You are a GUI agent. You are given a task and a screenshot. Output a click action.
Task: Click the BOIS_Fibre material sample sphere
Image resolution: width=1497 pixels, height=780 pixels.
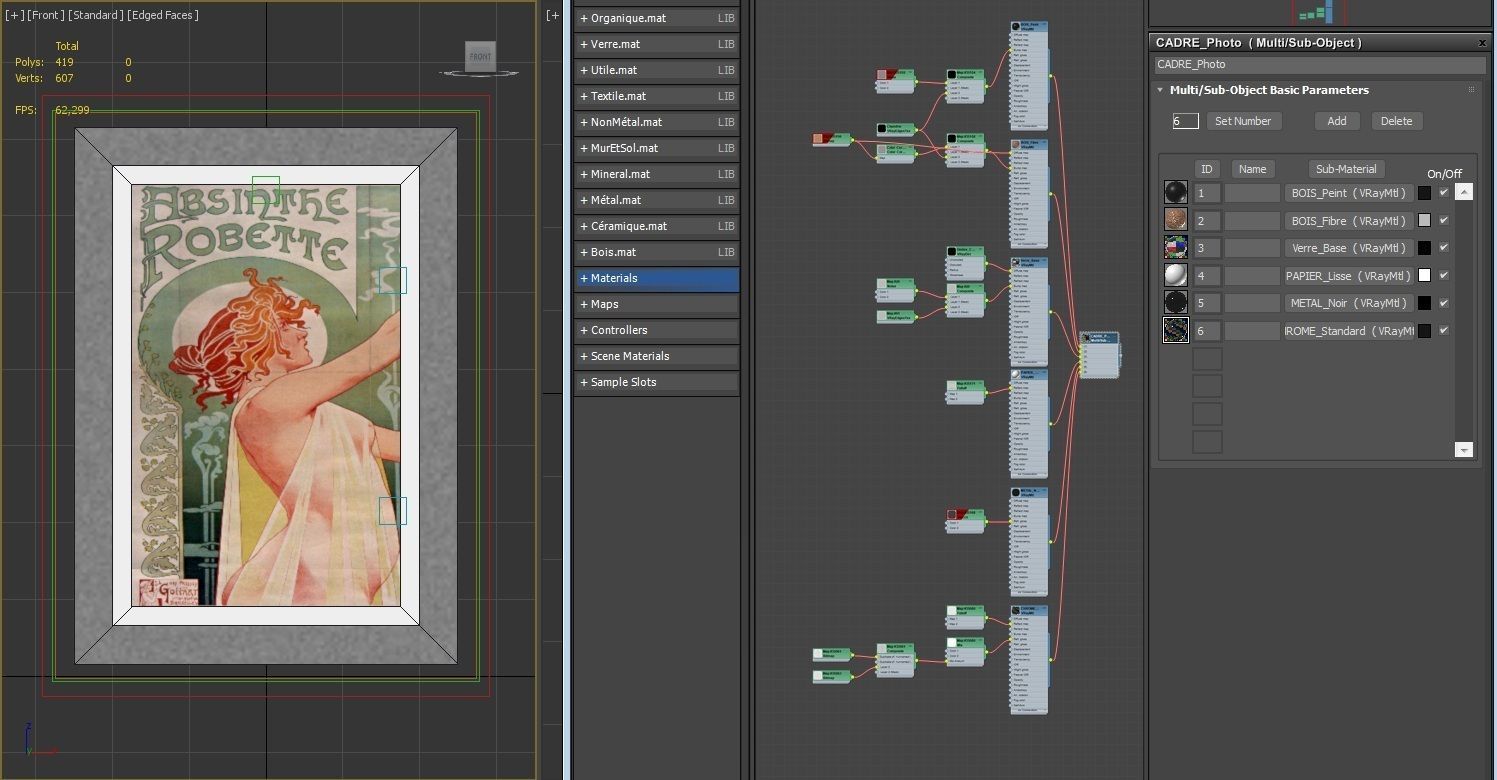coord(1176,220)
